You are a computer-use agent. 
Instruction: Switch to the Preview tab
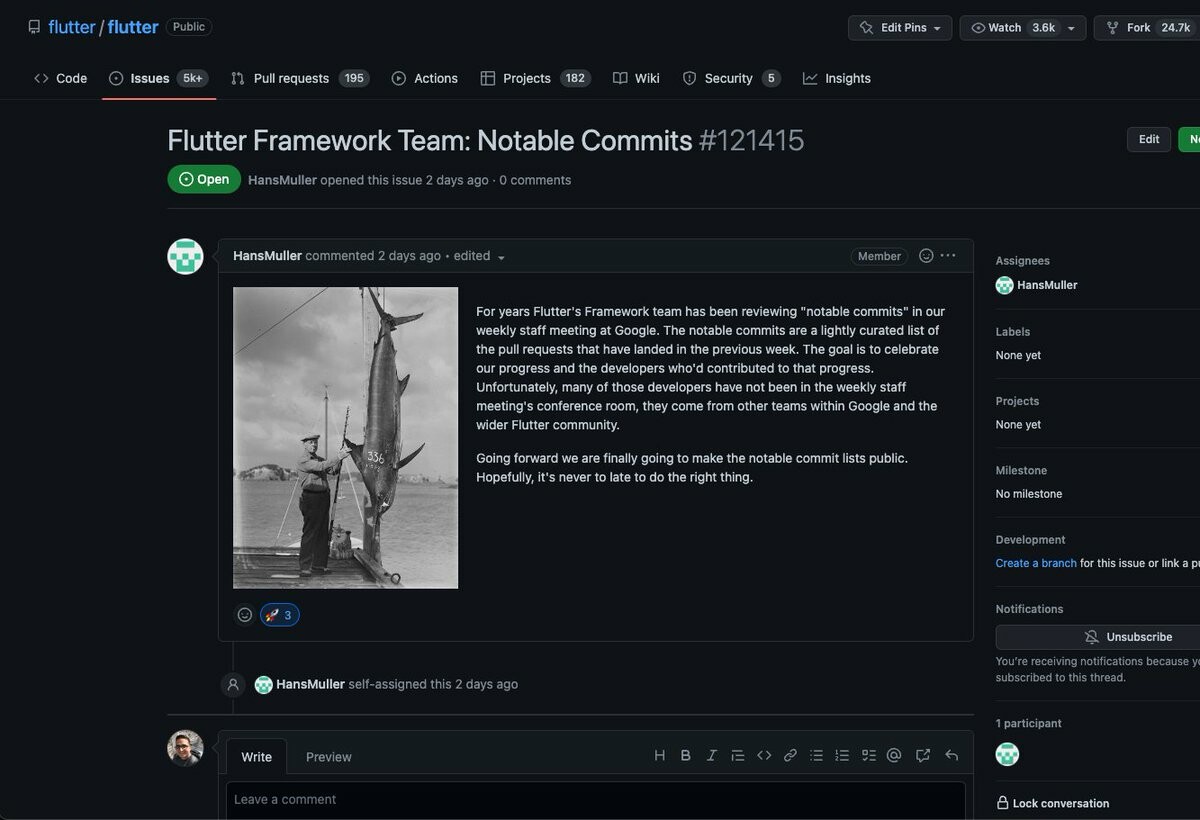click(328, 757)
